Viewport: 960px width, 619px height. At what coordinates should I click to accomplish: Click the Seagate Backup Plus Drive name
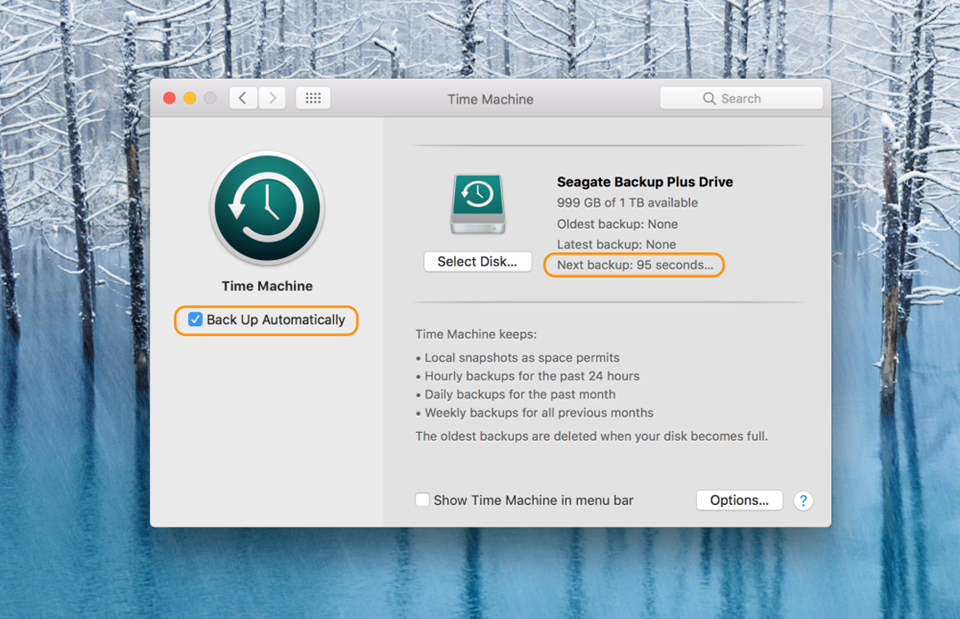[645, 182]
